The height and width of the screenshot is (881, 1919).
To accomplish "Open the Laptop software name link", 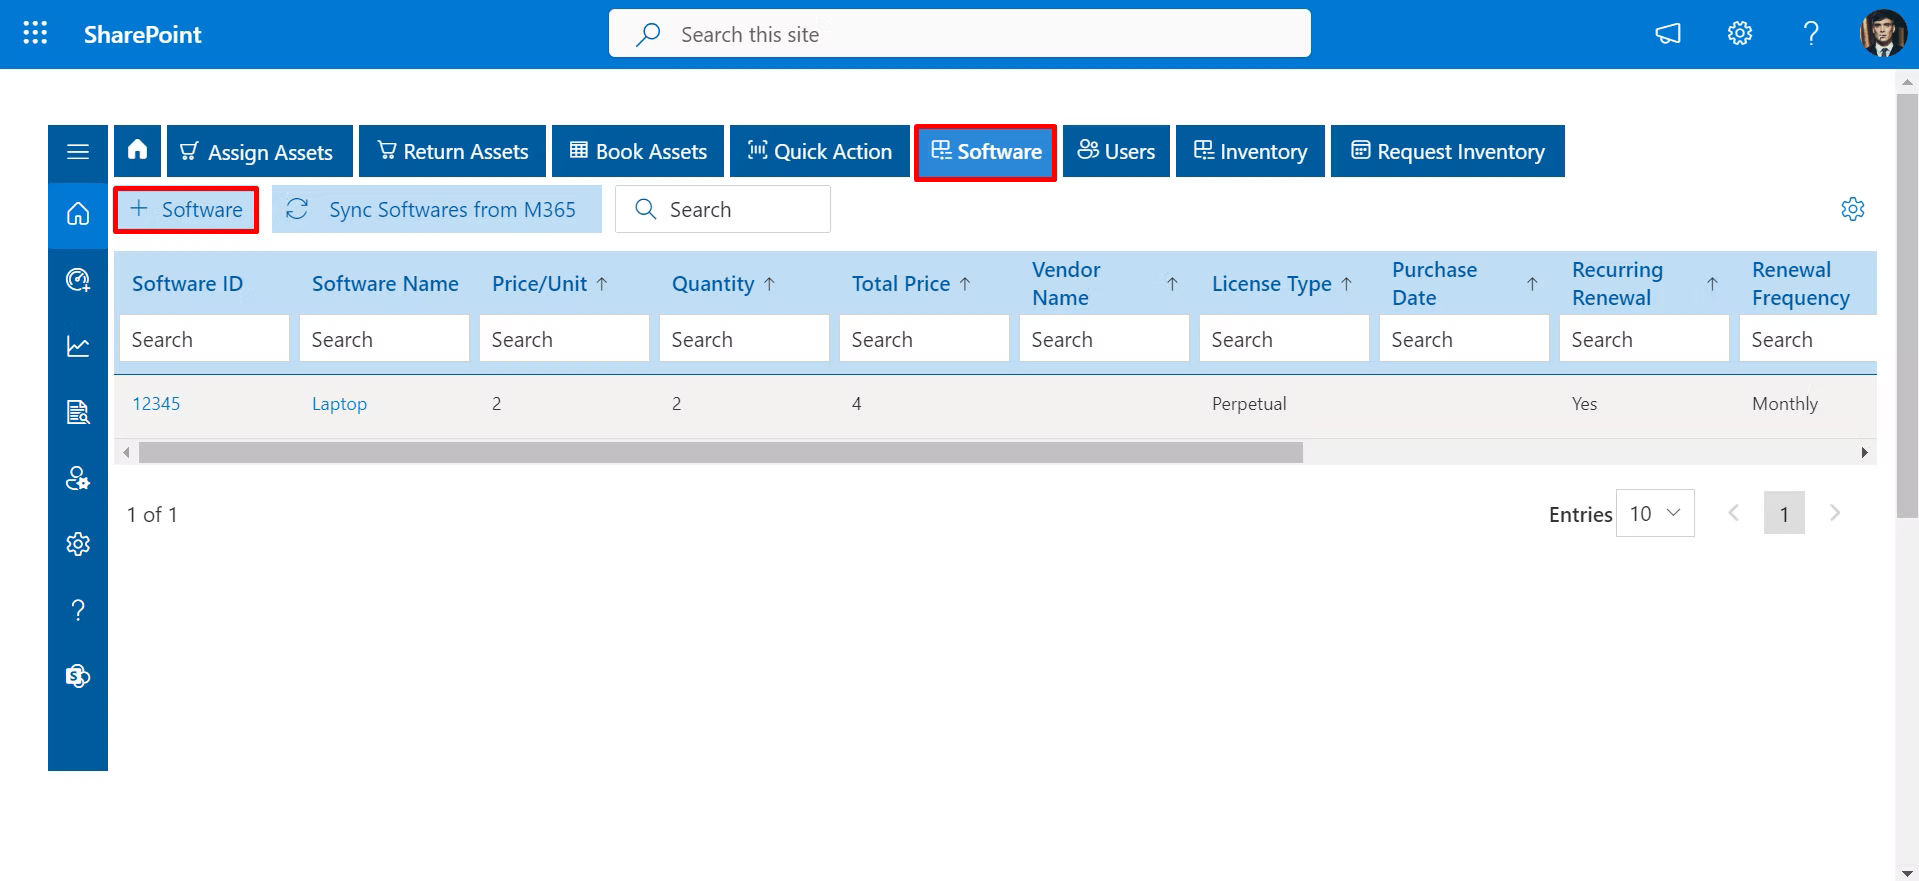I will 339,404.
